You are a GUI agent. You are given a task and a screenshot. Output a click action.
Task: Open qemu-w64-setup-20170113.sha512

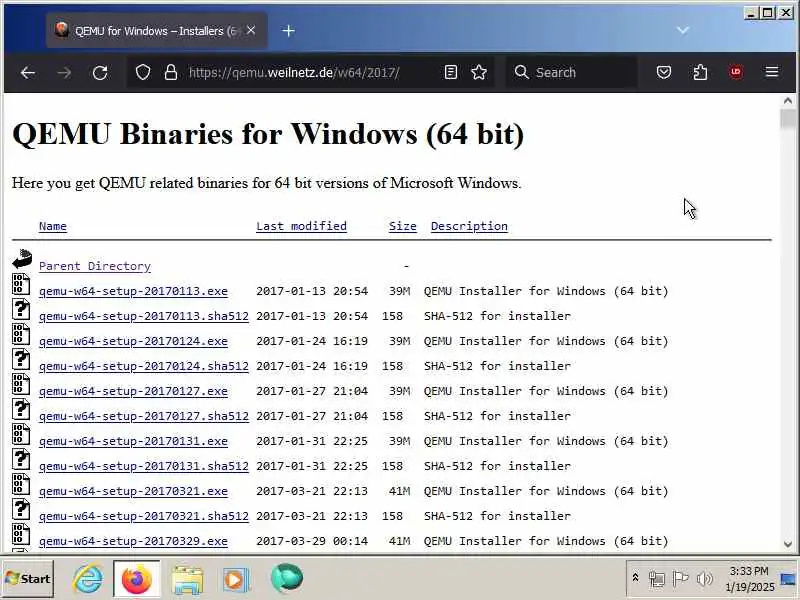pyautogui.click(x=144, y=316)
